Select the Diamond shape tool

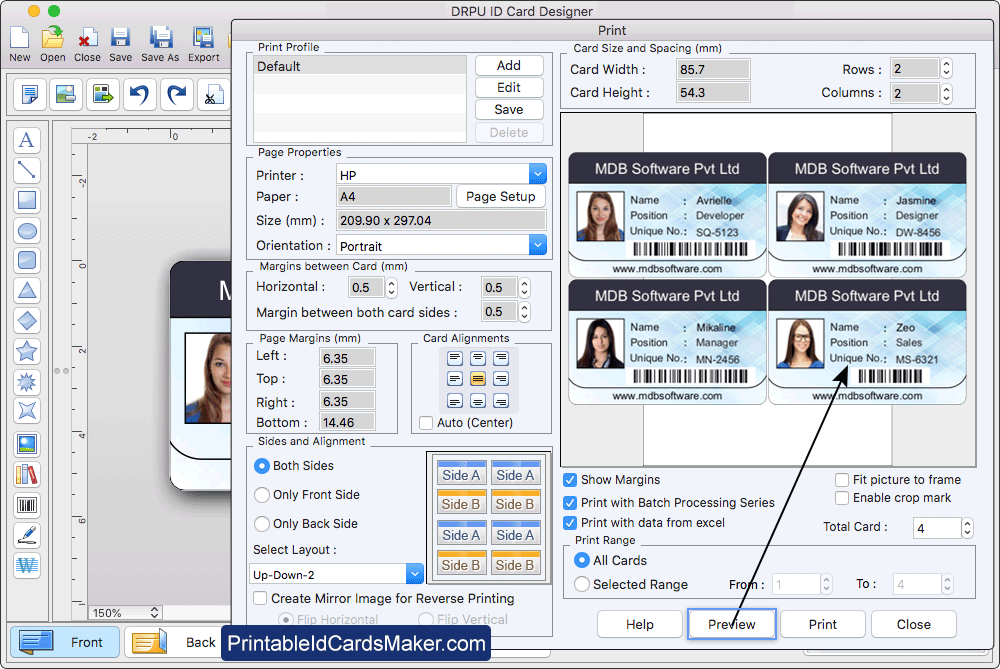tap(27, 320)
